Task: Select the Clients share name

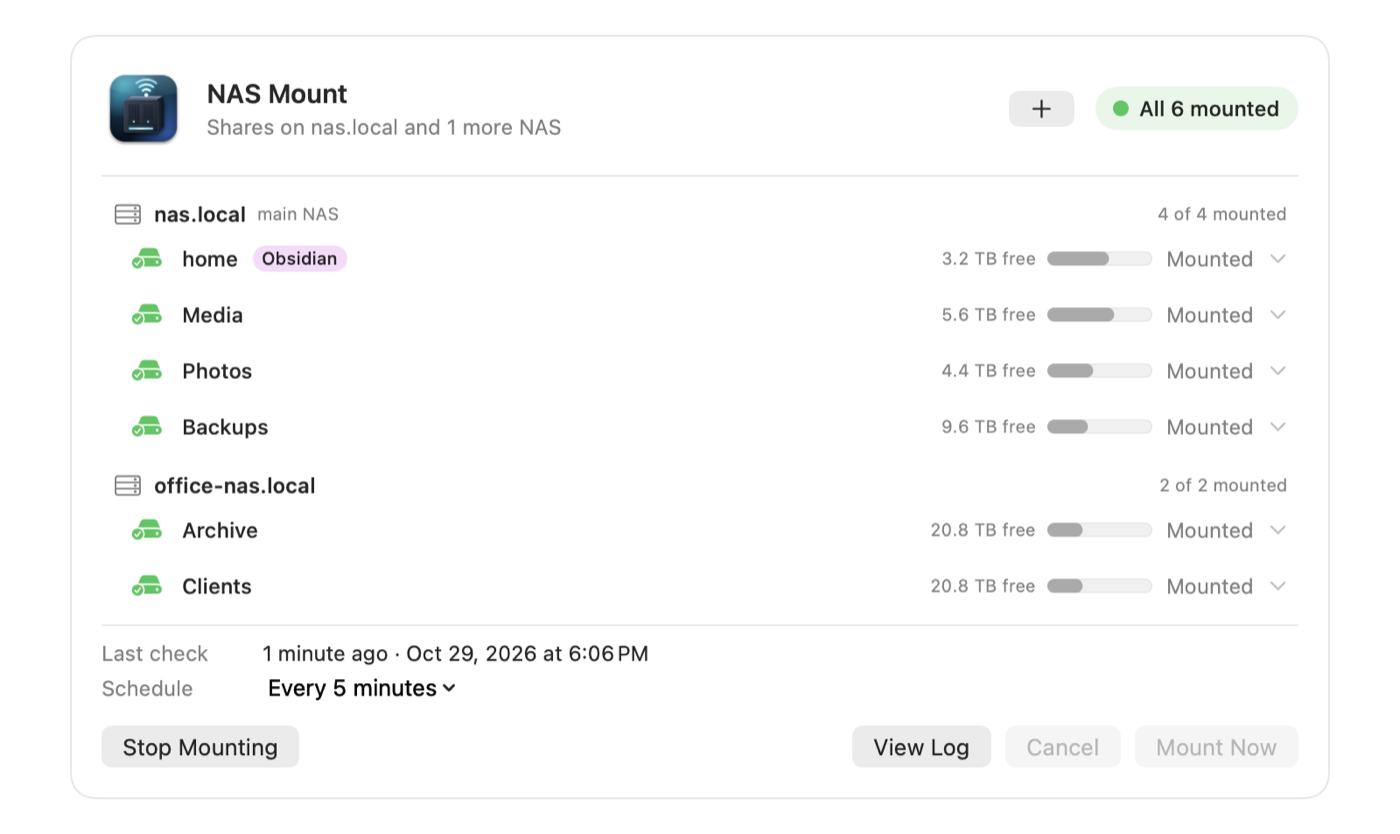Action: [x=217, y=586]
